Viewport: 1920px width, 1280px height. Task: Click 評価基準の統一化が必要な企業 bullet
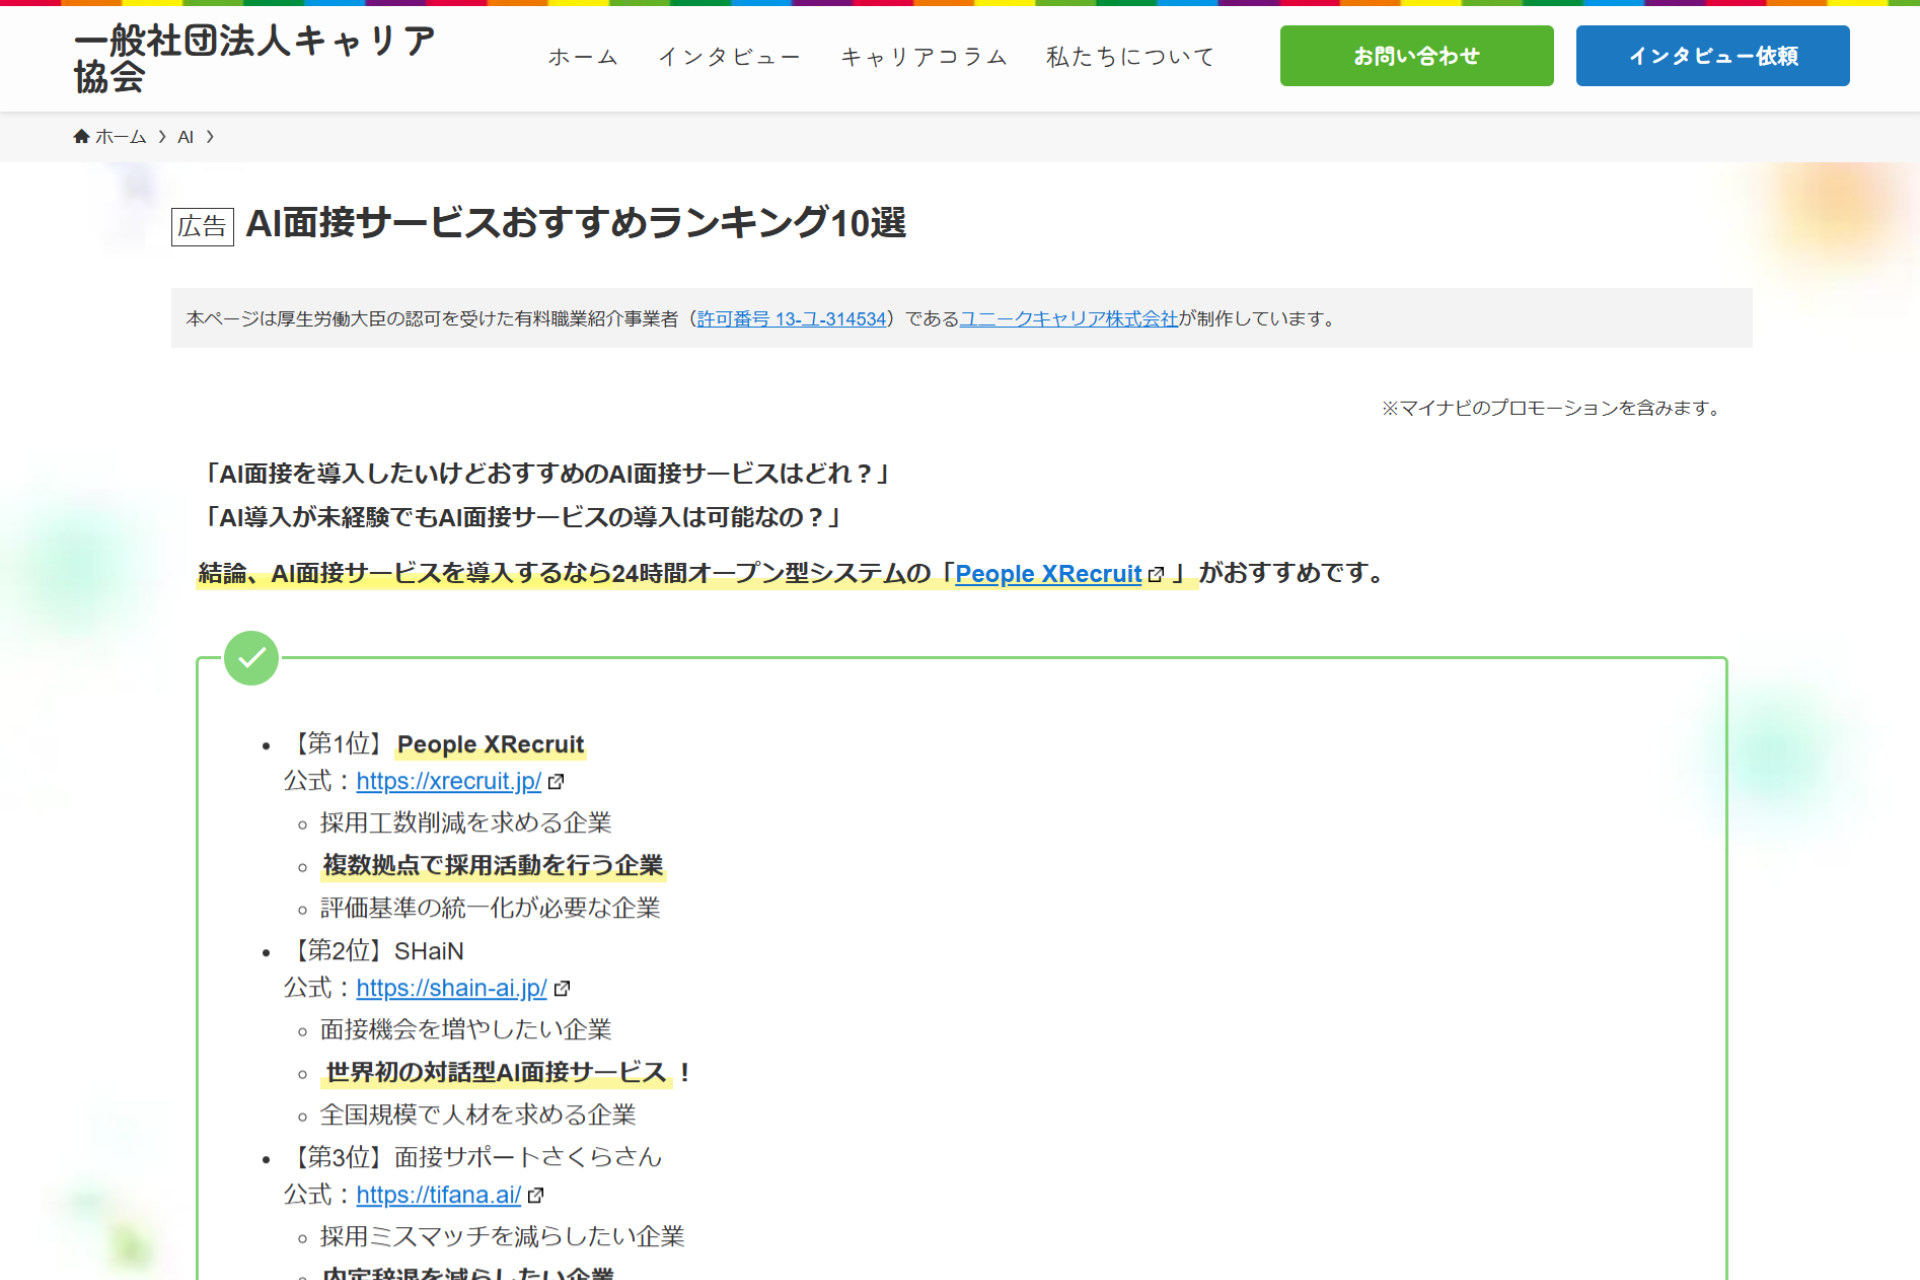pos(490,908)
